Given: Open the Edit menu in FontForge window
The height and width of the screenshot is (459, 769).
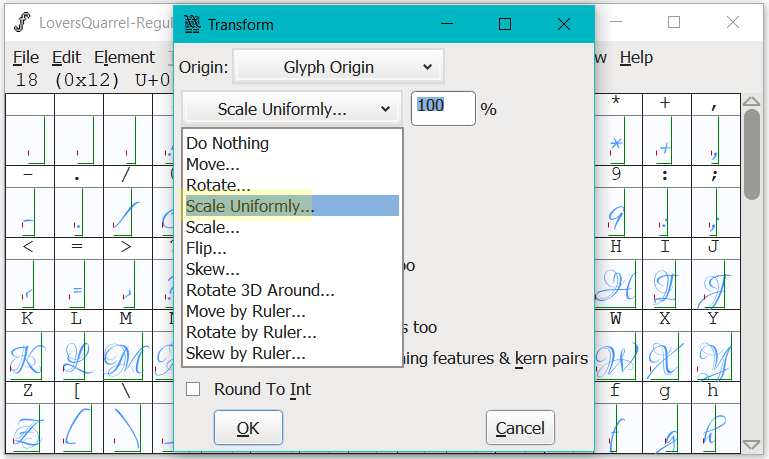Looking at the screenshot, I should 66,57.
